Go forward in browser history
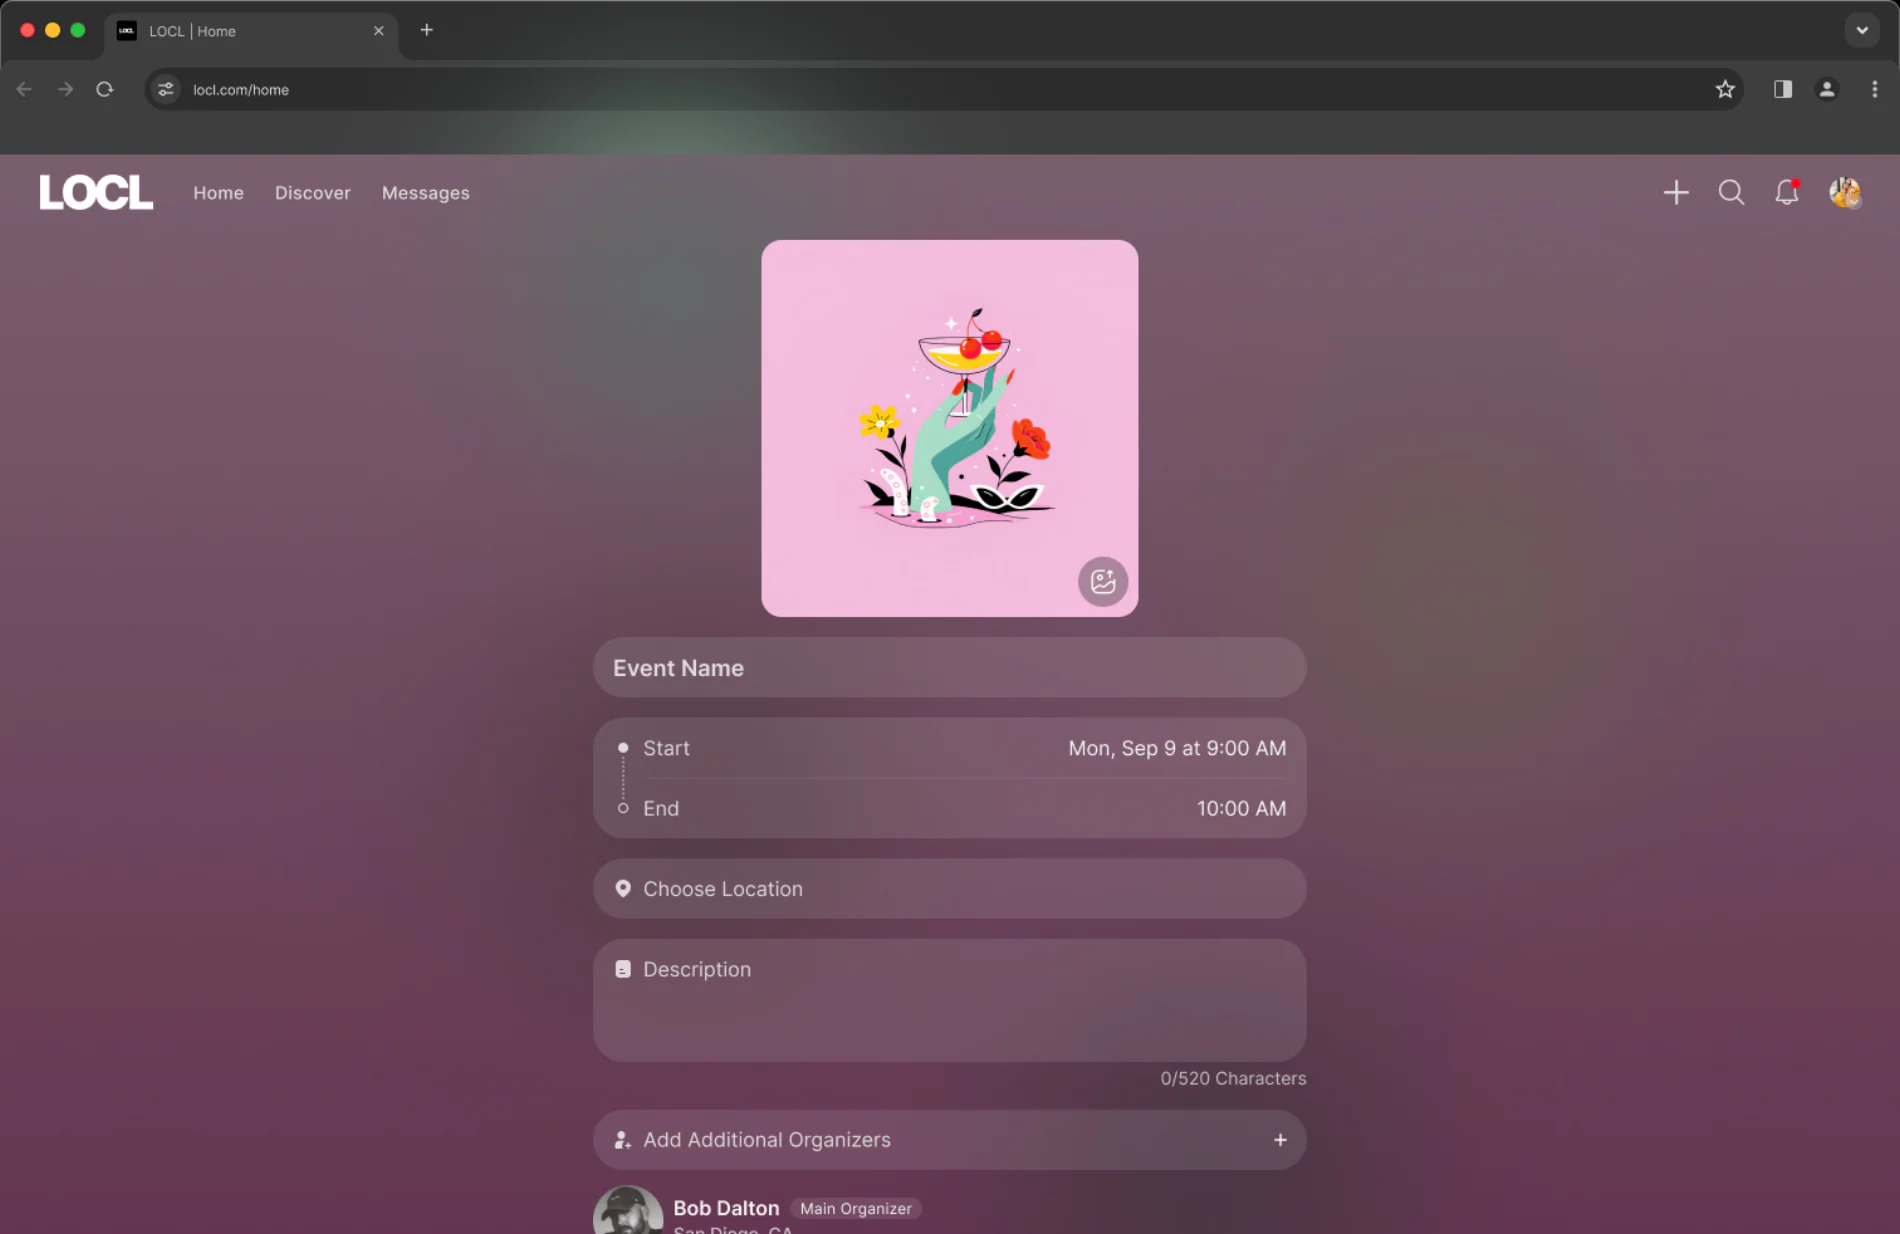Screen dimensions: 1900x1234 pos(65,89)
